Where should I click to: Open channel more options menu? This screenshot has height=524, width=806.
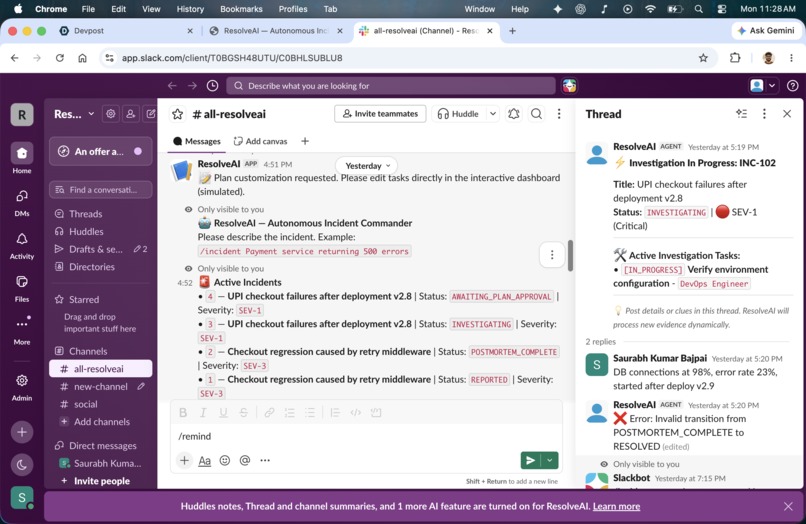559,114
